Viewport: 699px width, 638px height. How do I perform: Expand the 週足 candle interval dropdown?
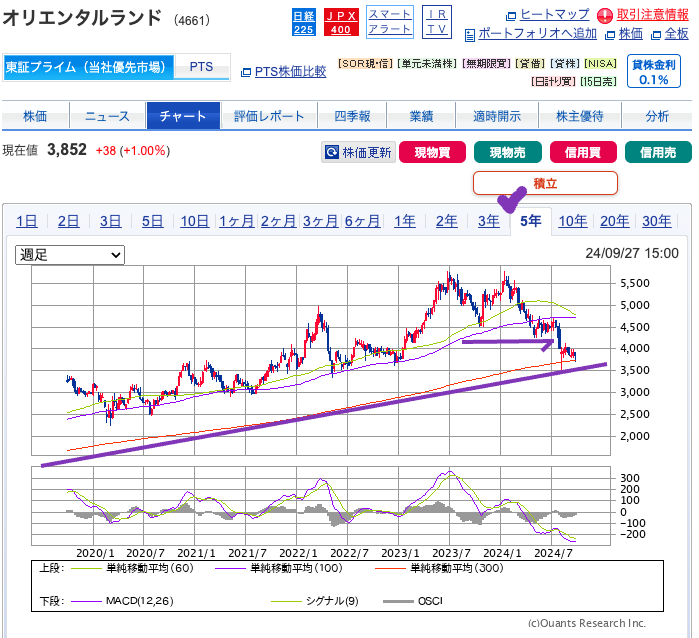(x=70, y=255)
